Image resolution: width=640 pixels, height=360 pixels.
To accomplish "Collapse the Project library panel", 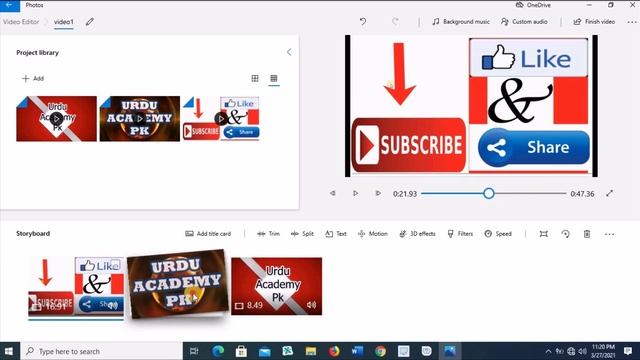I will [x=289, y=52].
